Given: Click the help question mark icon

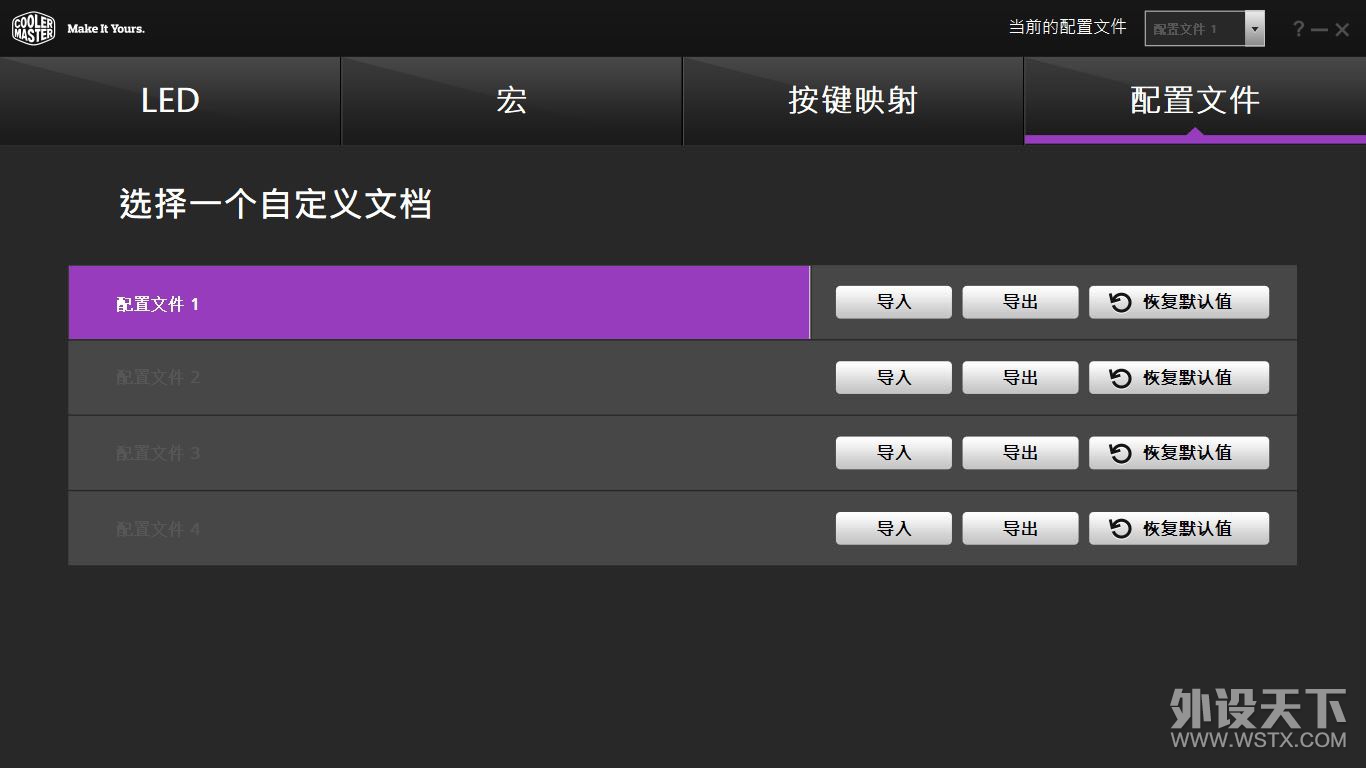Looking at the screenshot, I should [1298, 29].
